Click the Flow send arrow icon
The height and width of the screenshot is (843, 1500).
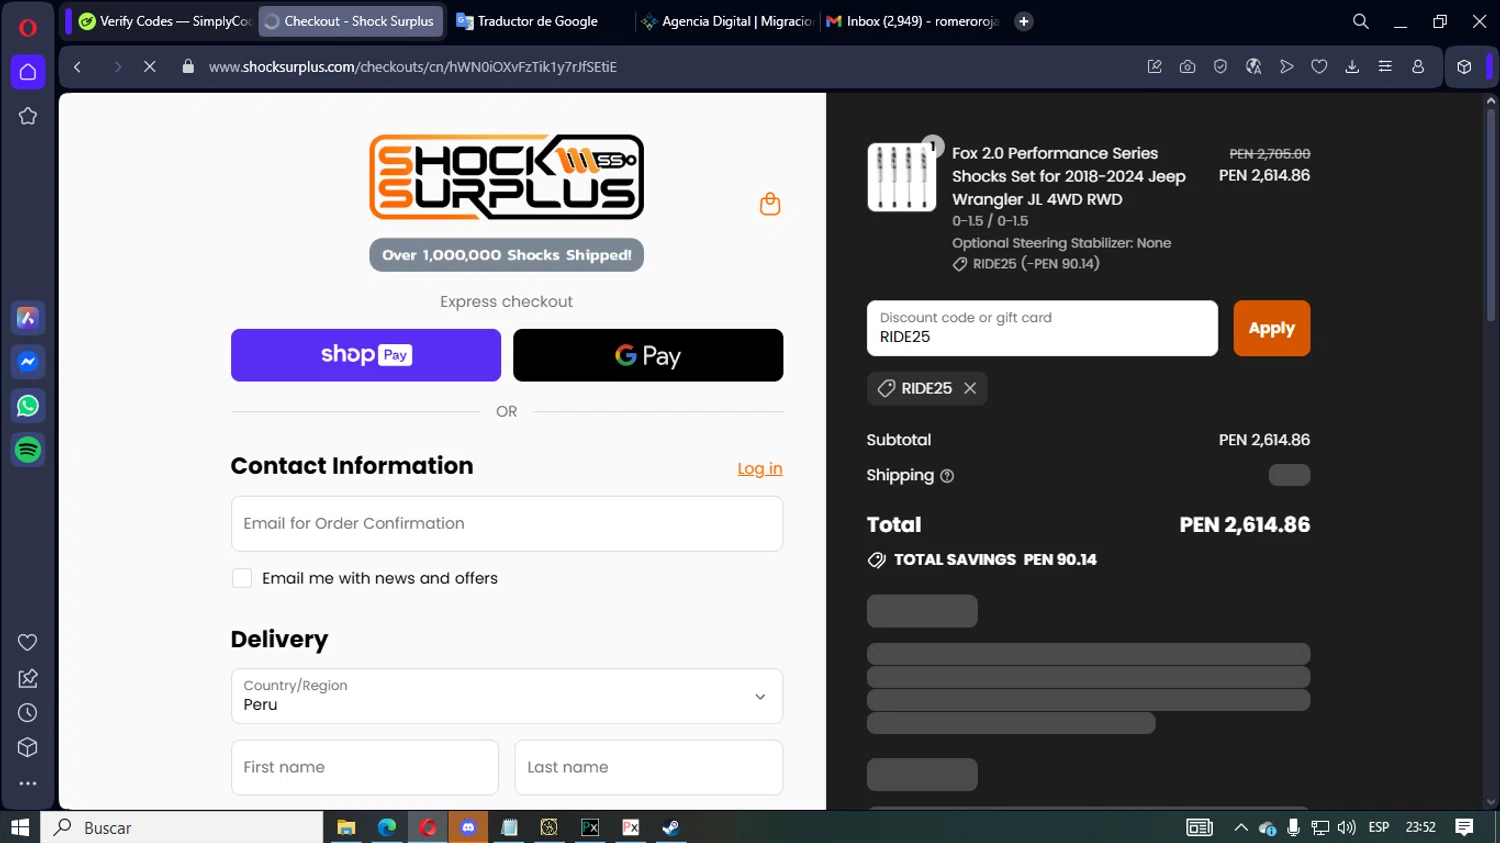1286,67
